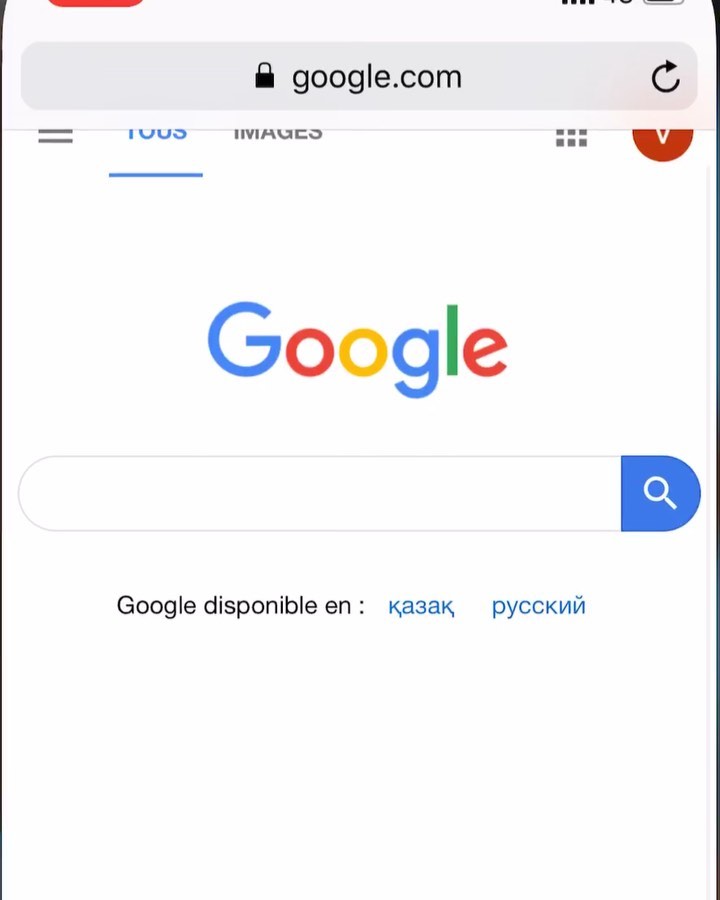
Task: Open the Google apps grid
Action: 571,138
